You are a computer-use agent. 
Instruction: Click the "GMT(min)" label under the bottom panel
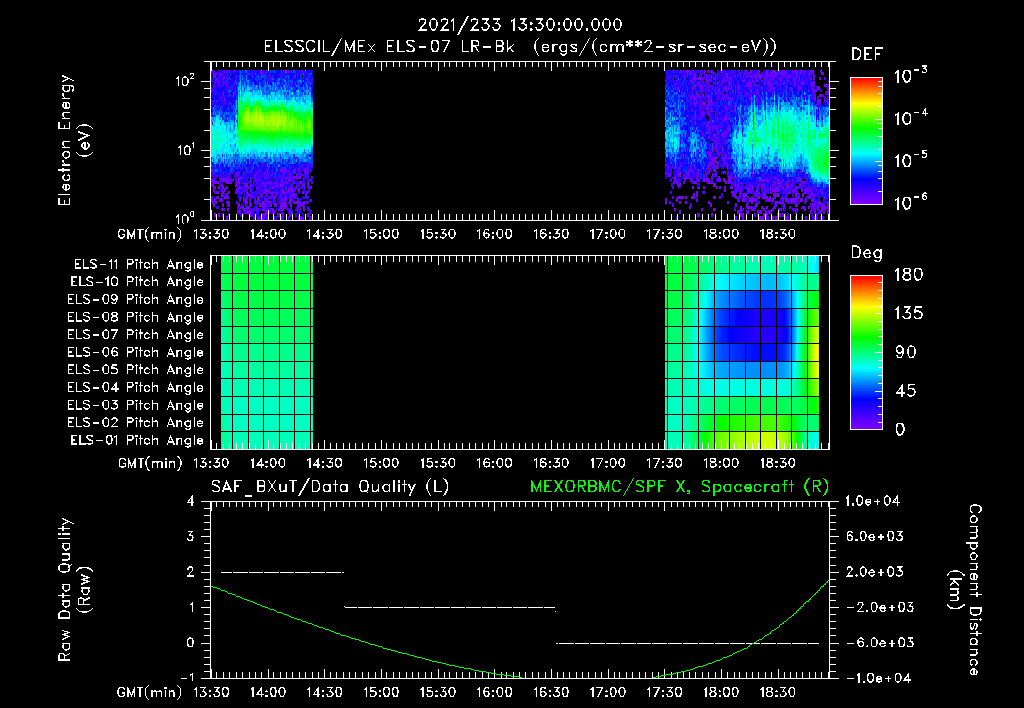[150, 692]
